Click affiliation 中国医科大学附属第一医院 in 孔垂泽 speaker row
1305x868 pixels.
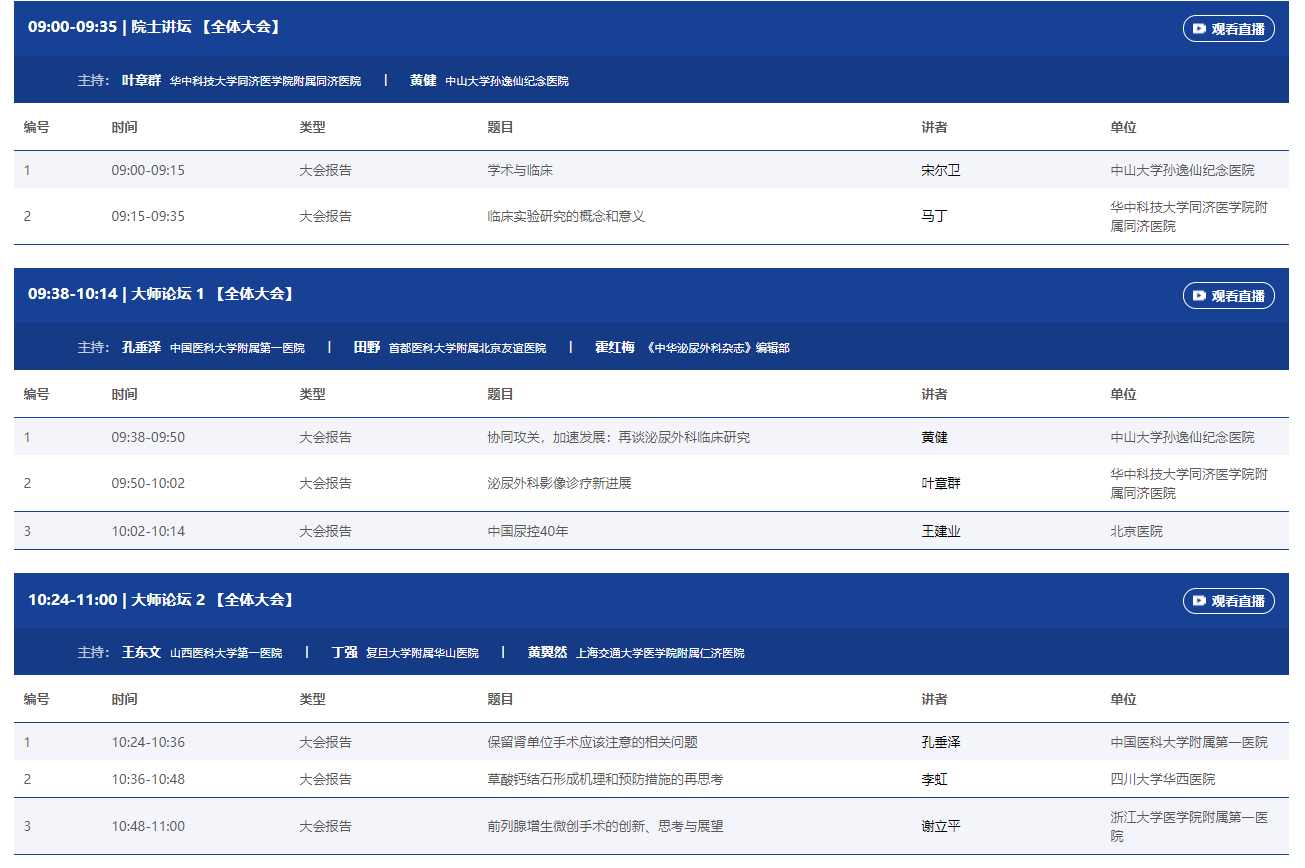pyautogui.click(x=1189, y=742)
